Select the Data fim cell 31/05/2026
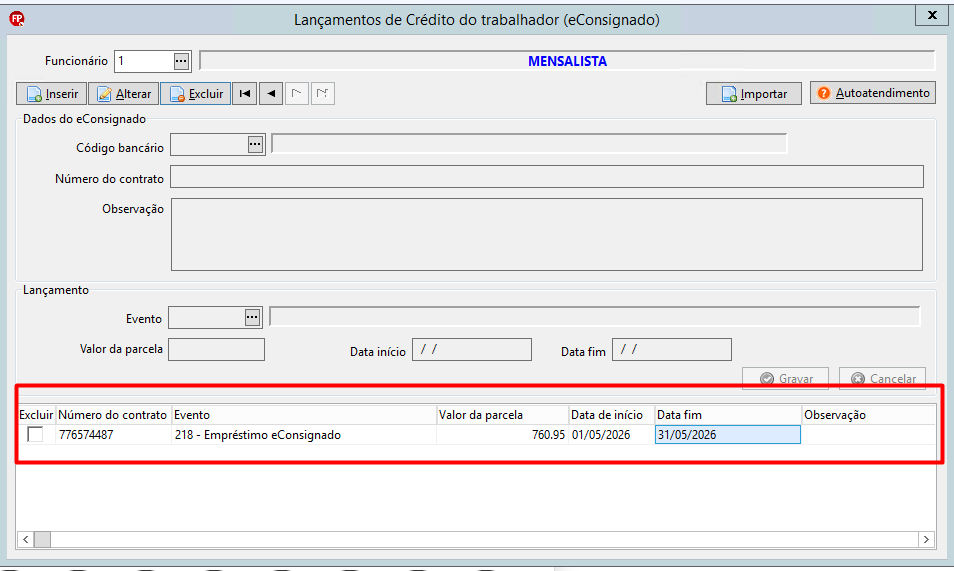The width and height of the screenshot is (954, 571). point(728,435)
